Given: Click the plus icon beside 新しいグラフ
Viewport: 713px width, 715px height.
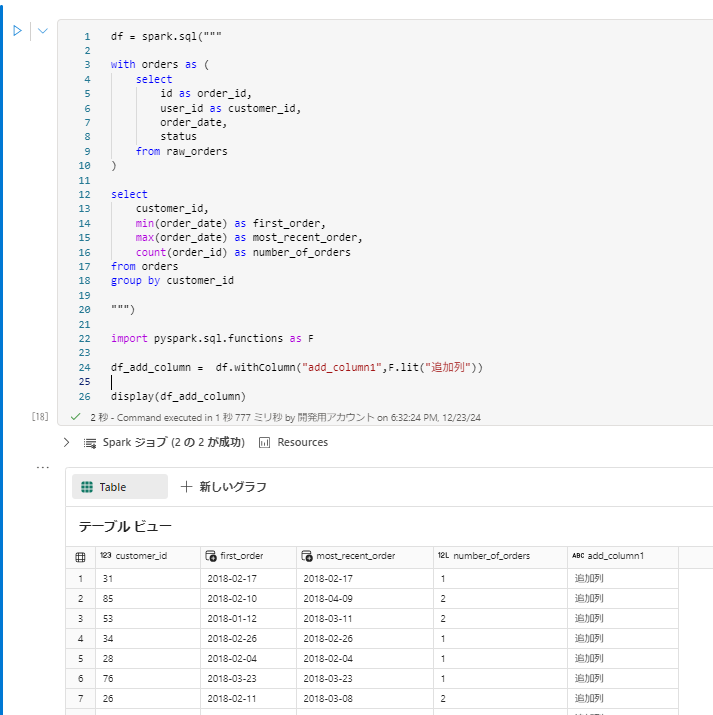Looking at the screenshot, I should 186,487.
